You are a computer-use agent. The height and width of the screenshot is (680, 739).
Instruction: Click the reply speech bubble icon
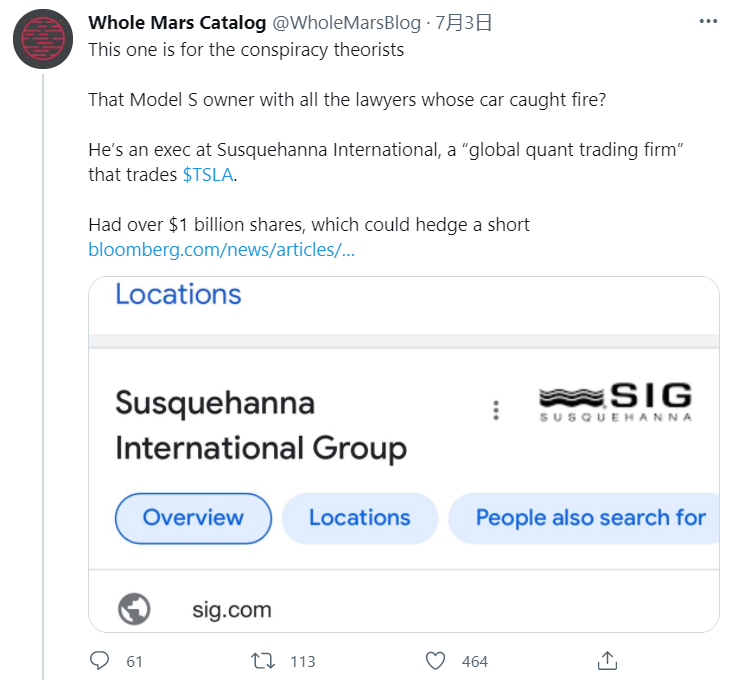click(99, 661)
